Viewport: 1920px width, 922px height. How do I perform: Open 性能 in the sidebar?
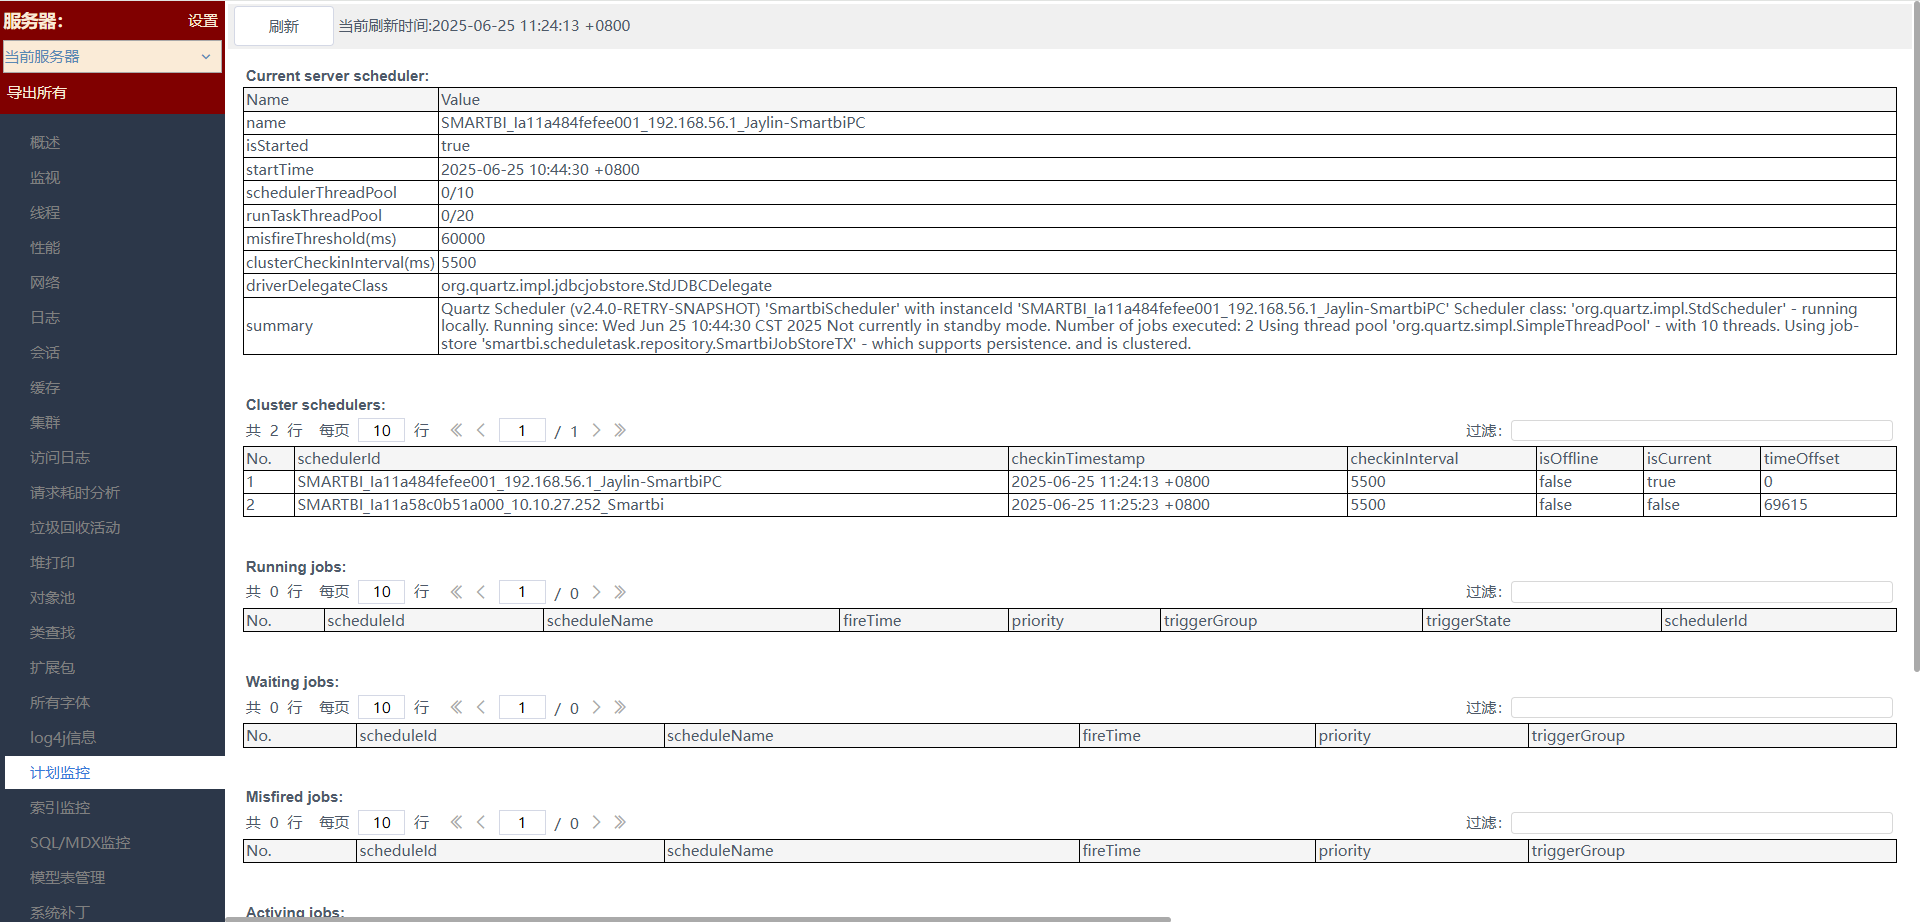[45, 248]
